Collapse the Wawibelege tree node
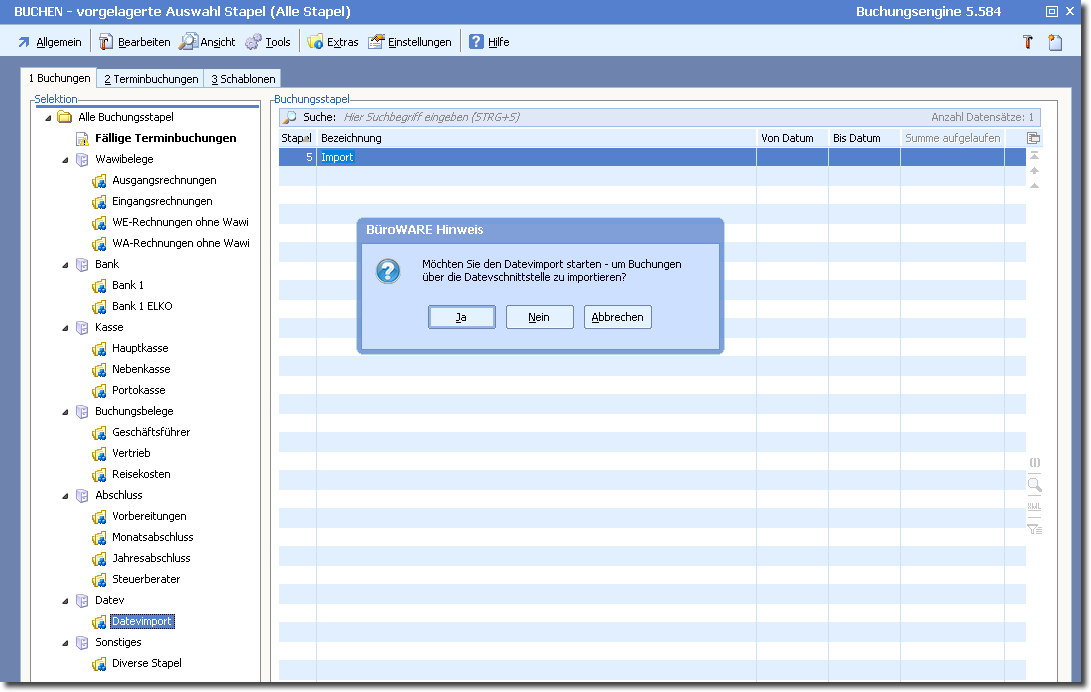This screenshot has height=692, width=1091. [x=65, y=160]
